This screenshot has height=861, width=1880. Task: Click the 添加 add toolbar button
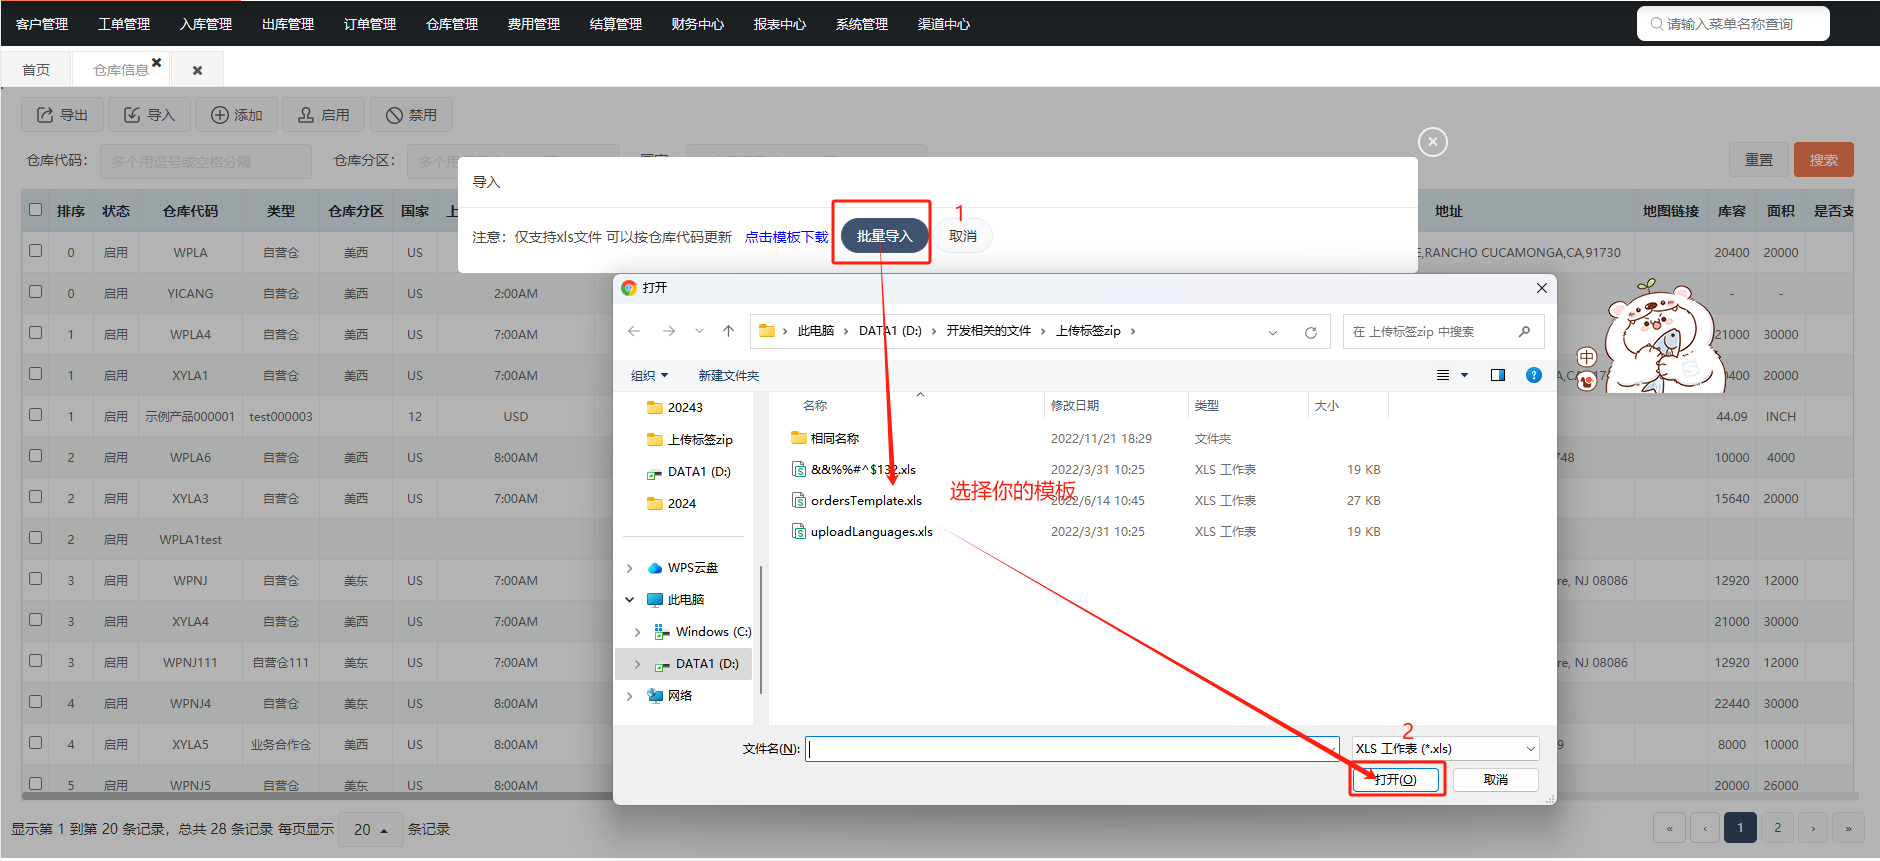(236, 115)
